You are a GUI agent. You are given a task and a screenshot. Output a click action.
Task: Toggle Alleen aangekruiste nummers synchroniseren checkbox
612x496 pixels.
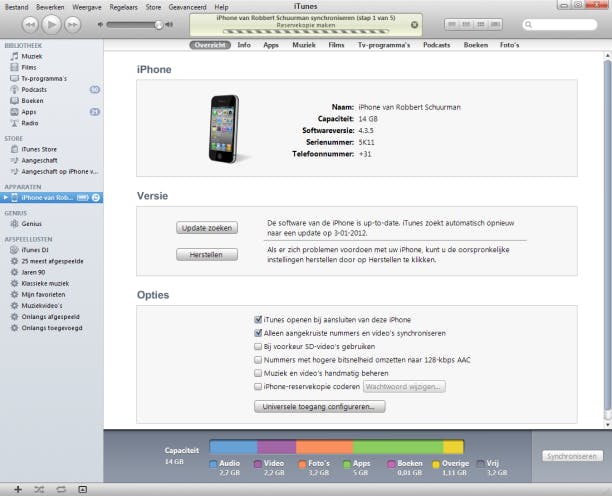(x=258, y=333)
